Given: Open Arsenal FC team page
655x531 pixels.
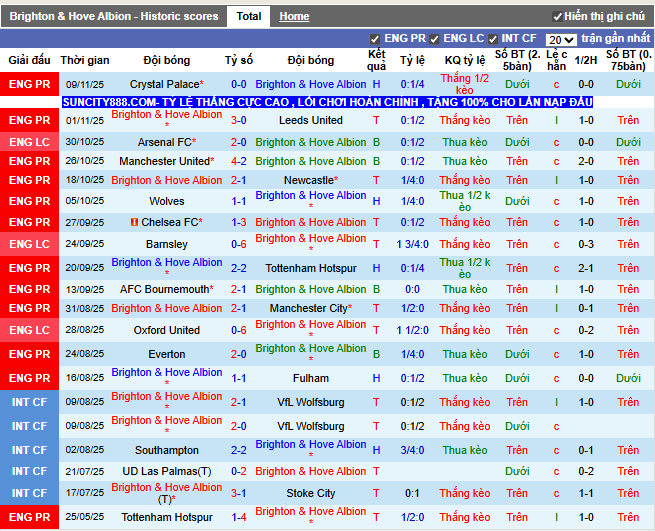Looking at the screenshot, I should (164, 143).
